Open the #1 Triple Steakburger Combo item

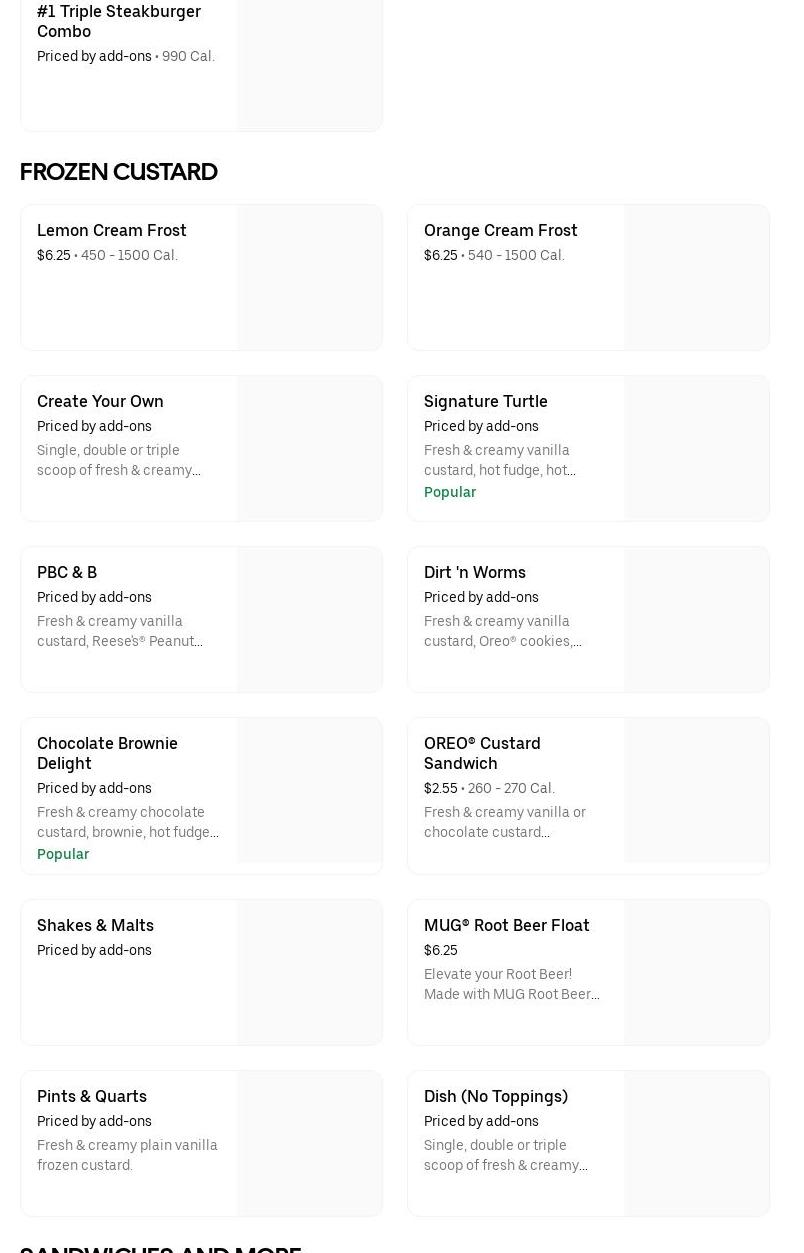(x=118, y=21)
